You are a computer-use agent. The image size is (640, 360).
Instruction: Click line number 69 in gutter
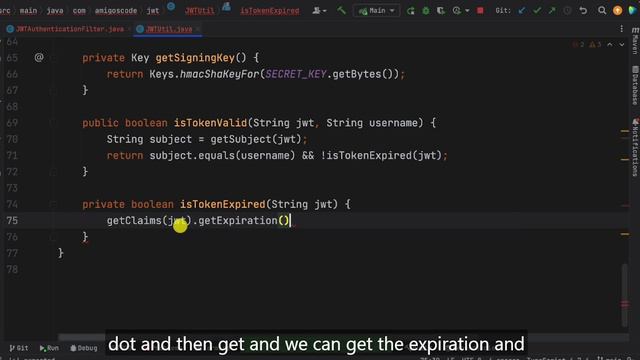pyautogui.click(x=12, y=123)
